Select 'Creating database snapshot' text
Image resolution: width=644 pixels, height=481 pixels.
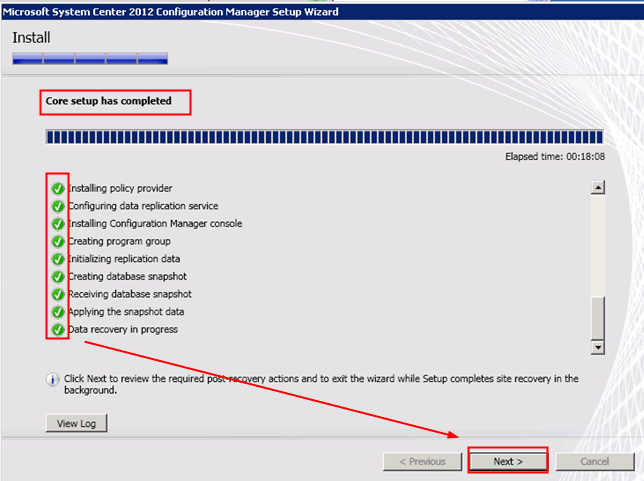click(x=128, y=276)
